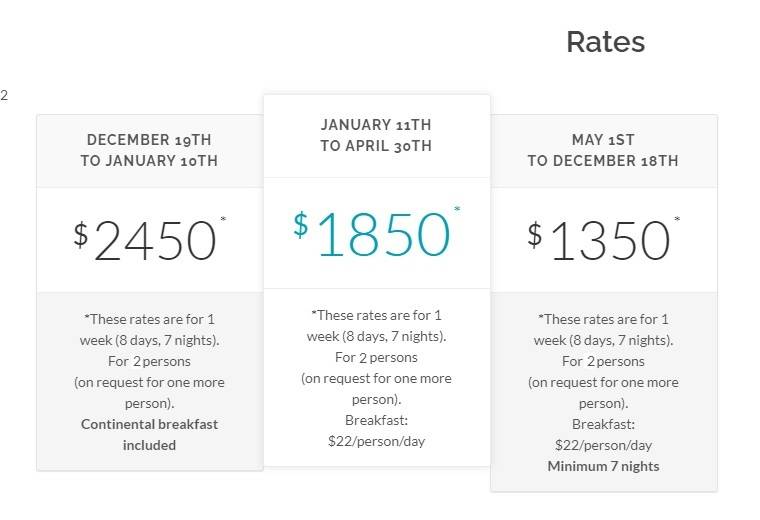
Task: Click the asterisk beside the $1350 price
Action: [677, 219]
